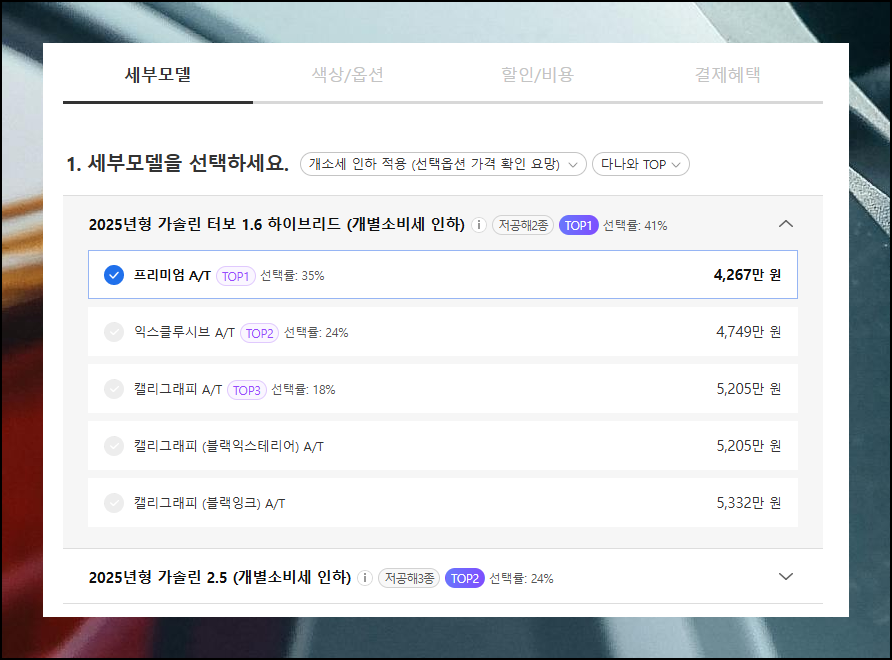Click the purple TOP1 badge on hybrid heading
Image resolution: width=892 pixels, height=660 pixels.
(x=579, y=225)
